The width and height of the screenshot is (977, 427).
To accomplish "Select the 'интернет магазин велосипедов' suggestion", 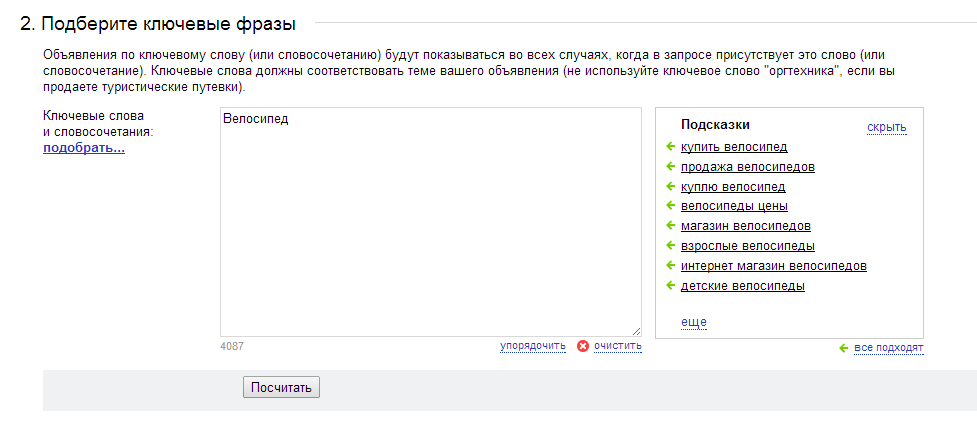I will pos(774,266).
